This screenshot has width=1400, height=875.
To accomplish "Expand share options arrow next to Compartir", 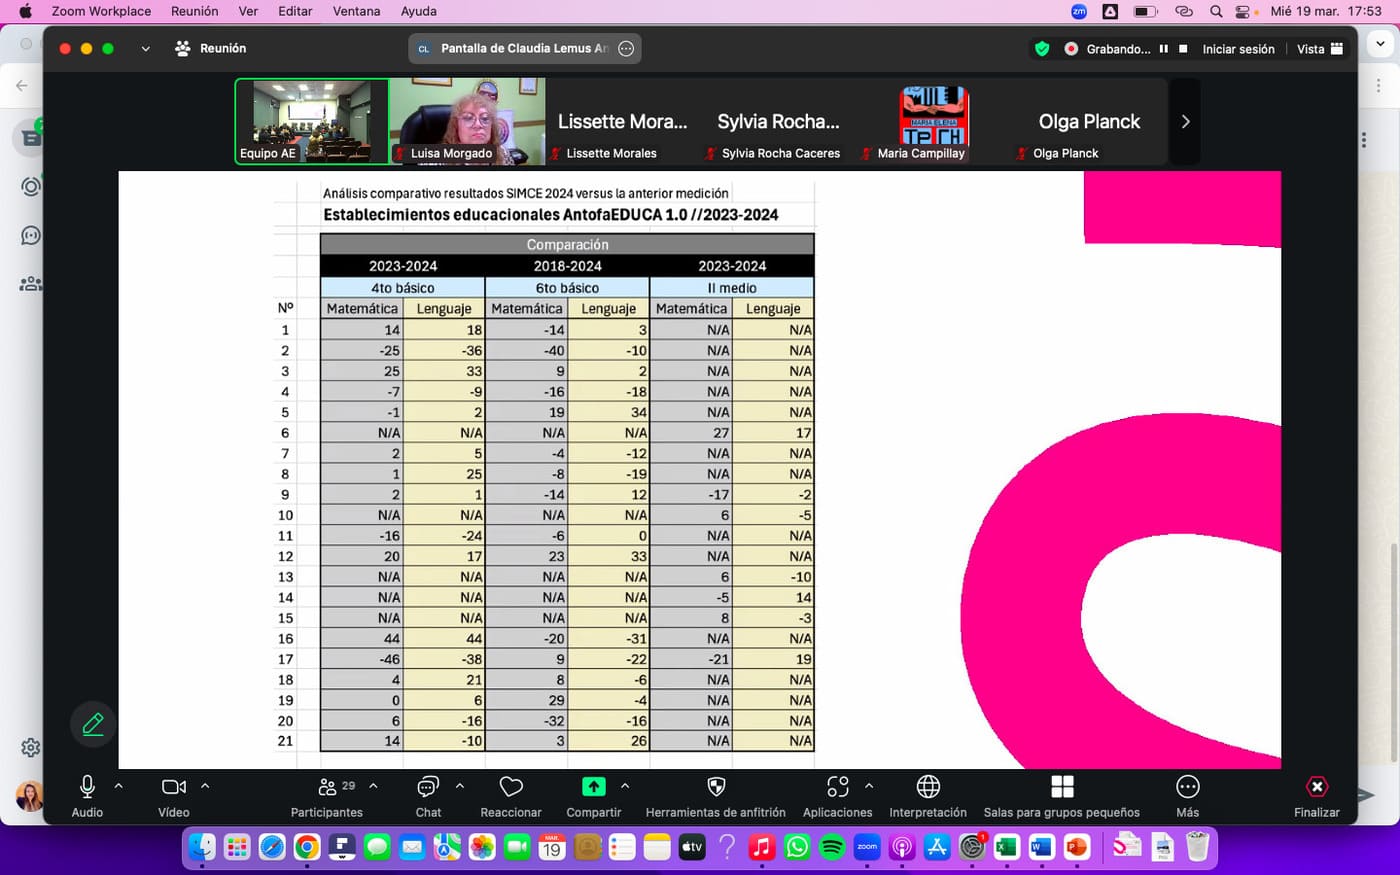I will (625, 786).
